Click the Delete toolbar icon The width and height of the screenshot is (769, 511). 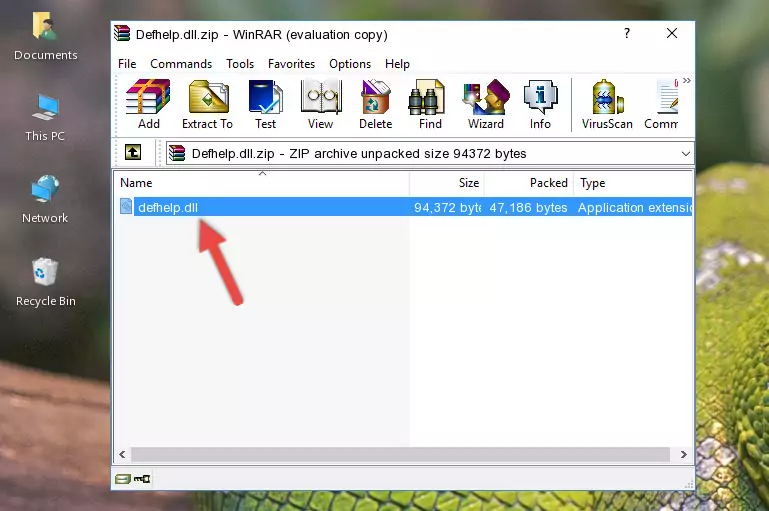[x=376, y=104]
